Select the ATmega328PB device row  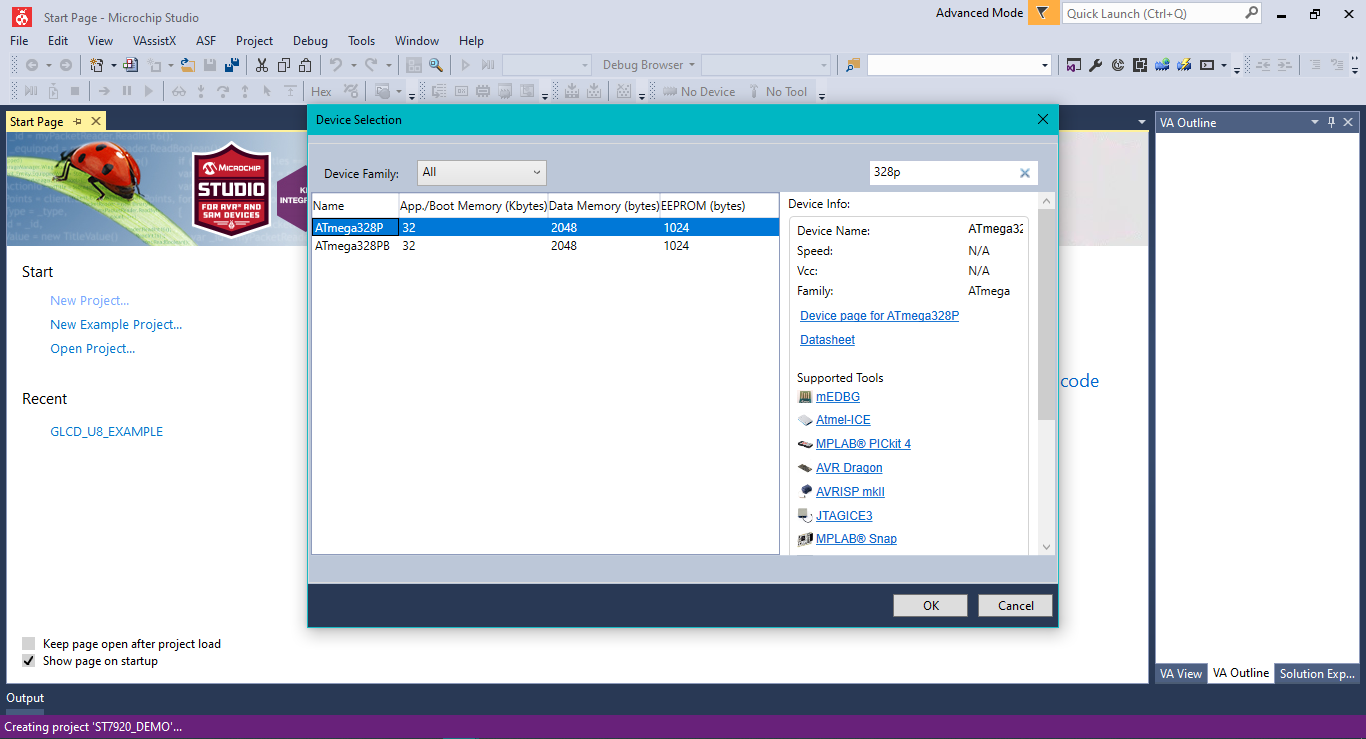[545, 246]
